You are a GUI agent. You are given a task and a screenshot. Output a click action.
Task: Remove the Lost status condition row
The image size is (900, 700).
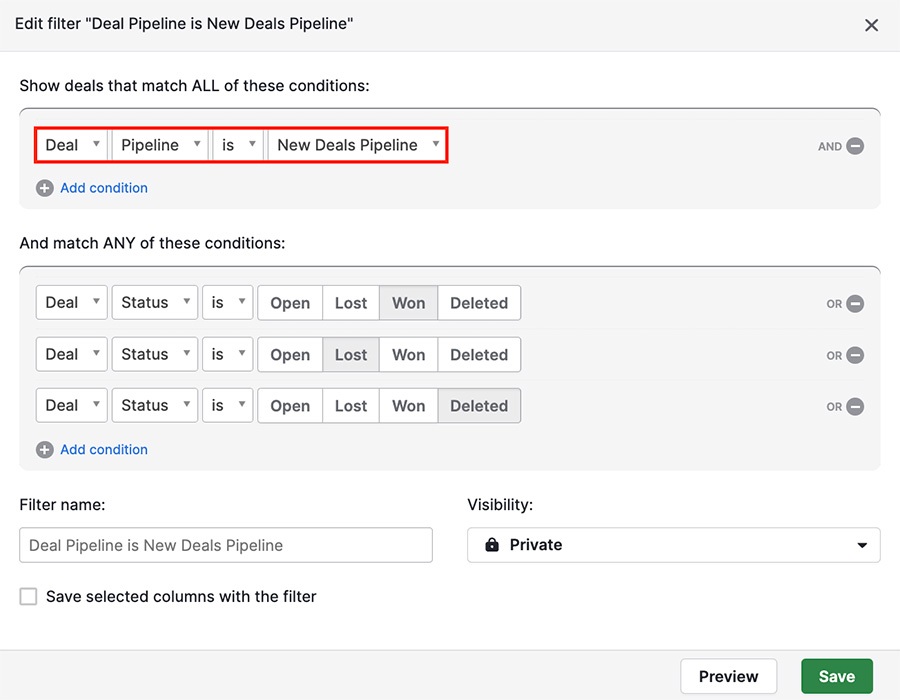tap(857, 355)
